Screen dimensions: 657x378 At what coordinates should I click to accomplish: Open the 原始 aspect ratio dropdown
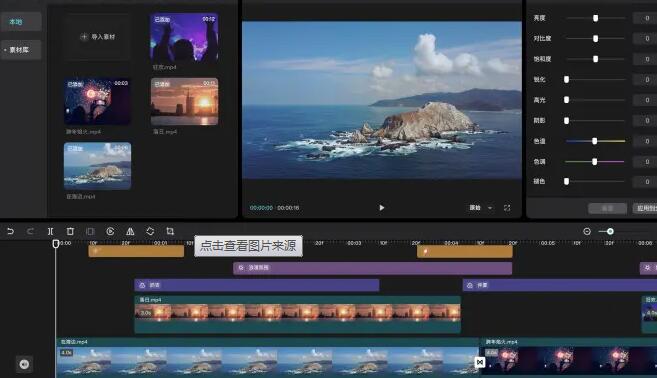480,208
